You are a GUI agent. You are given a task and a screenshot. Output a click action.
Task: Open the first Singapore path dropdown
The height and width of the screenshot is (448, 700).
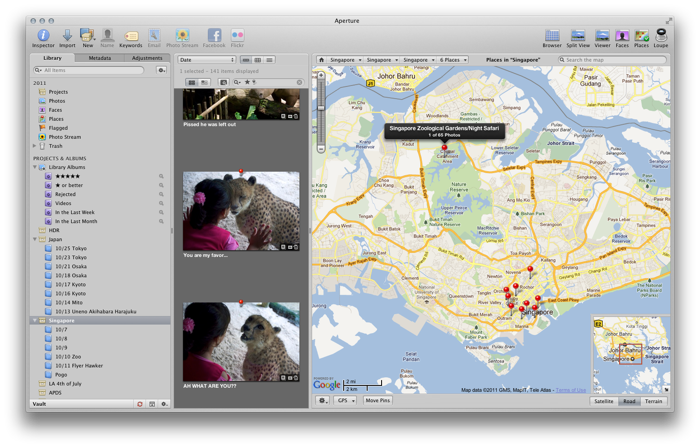[346, 60]
